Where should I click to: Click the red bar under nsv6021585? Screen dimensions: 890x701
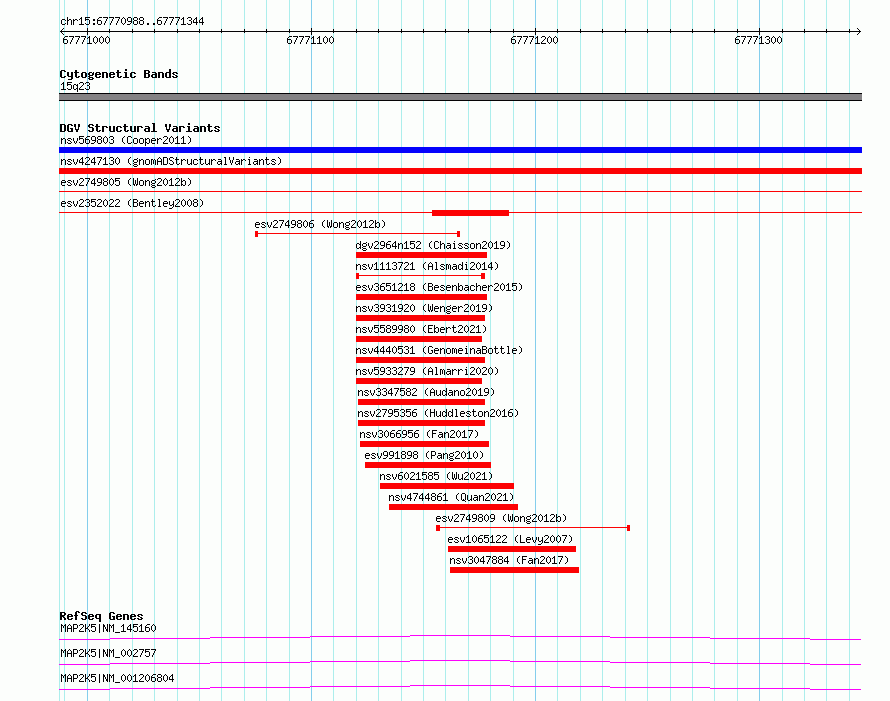(447, 486)
